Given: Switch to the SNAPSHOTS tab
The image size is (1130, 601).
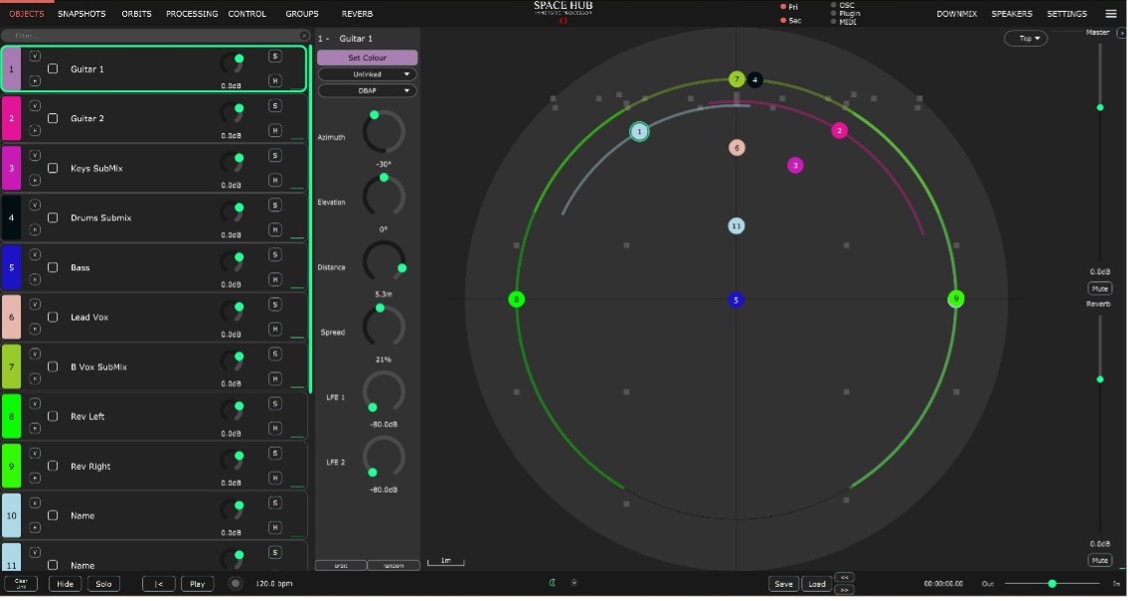Looking at the screenshot, I should (x=81, y=13).
